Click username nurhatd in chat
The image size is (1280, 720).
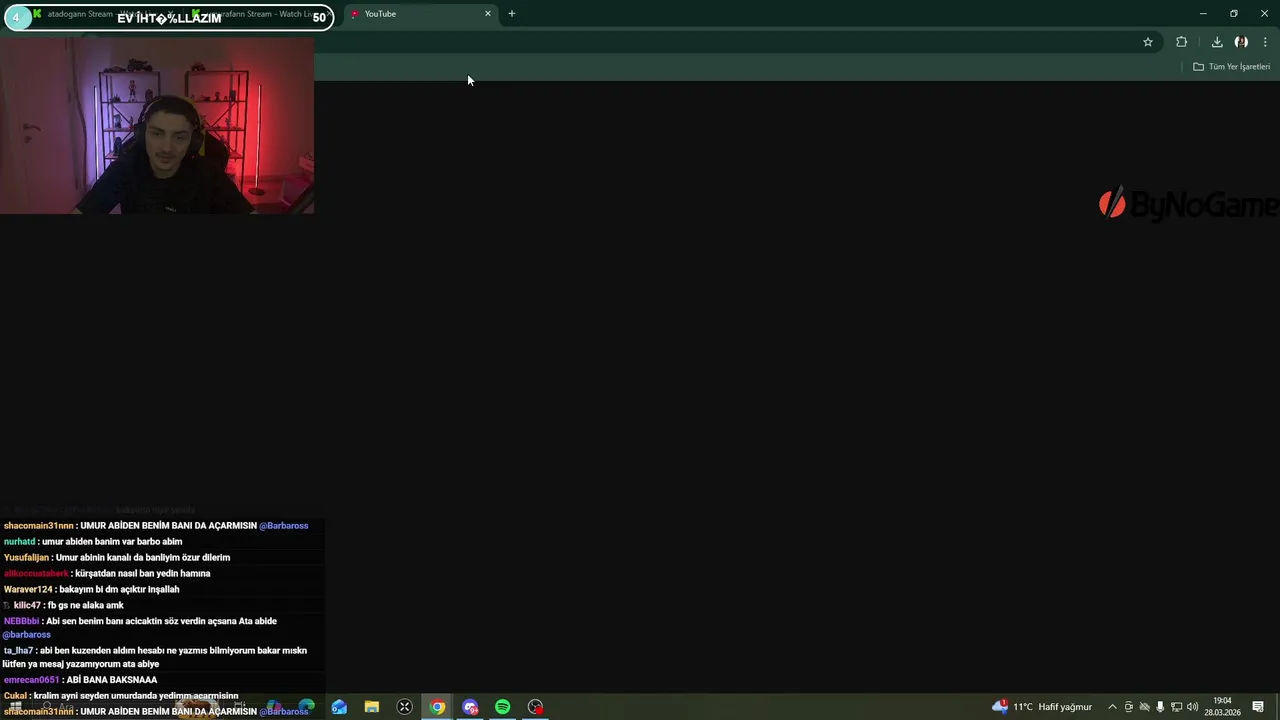pos(19,542)
